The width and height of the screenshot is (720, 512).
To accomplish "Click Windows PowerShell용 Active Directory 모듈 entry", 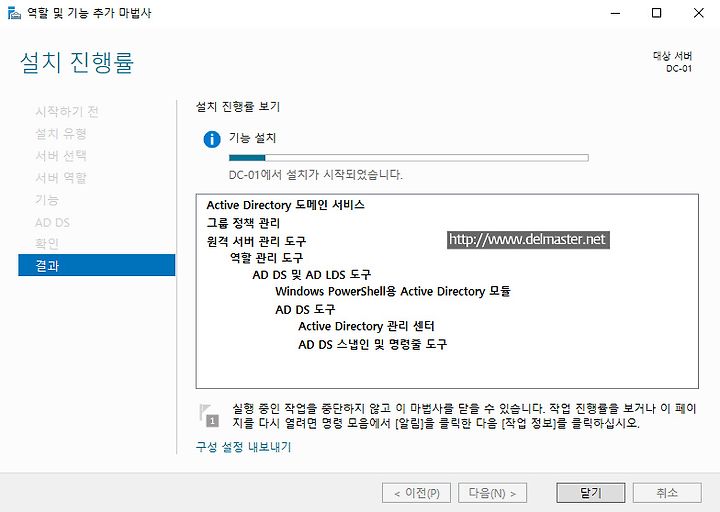I will coord(393,292).
